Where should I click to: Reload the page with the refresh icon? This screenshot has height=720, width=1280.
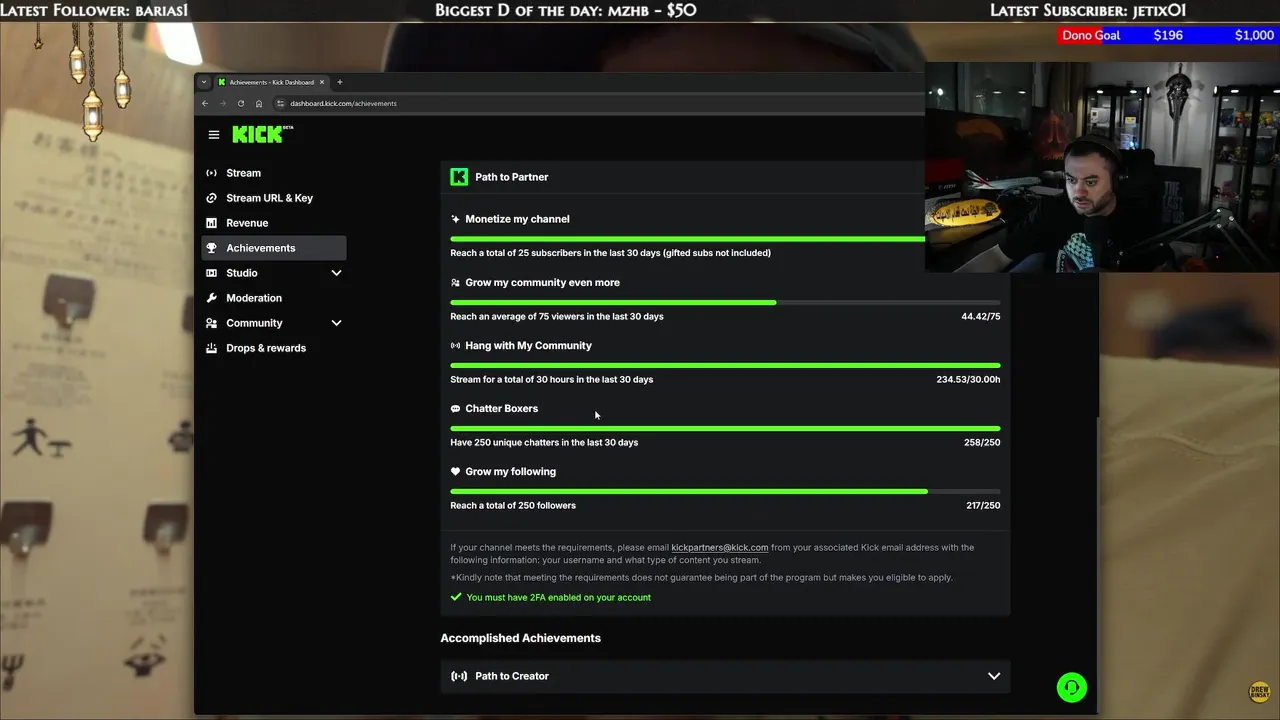click(x=241, y=103)
